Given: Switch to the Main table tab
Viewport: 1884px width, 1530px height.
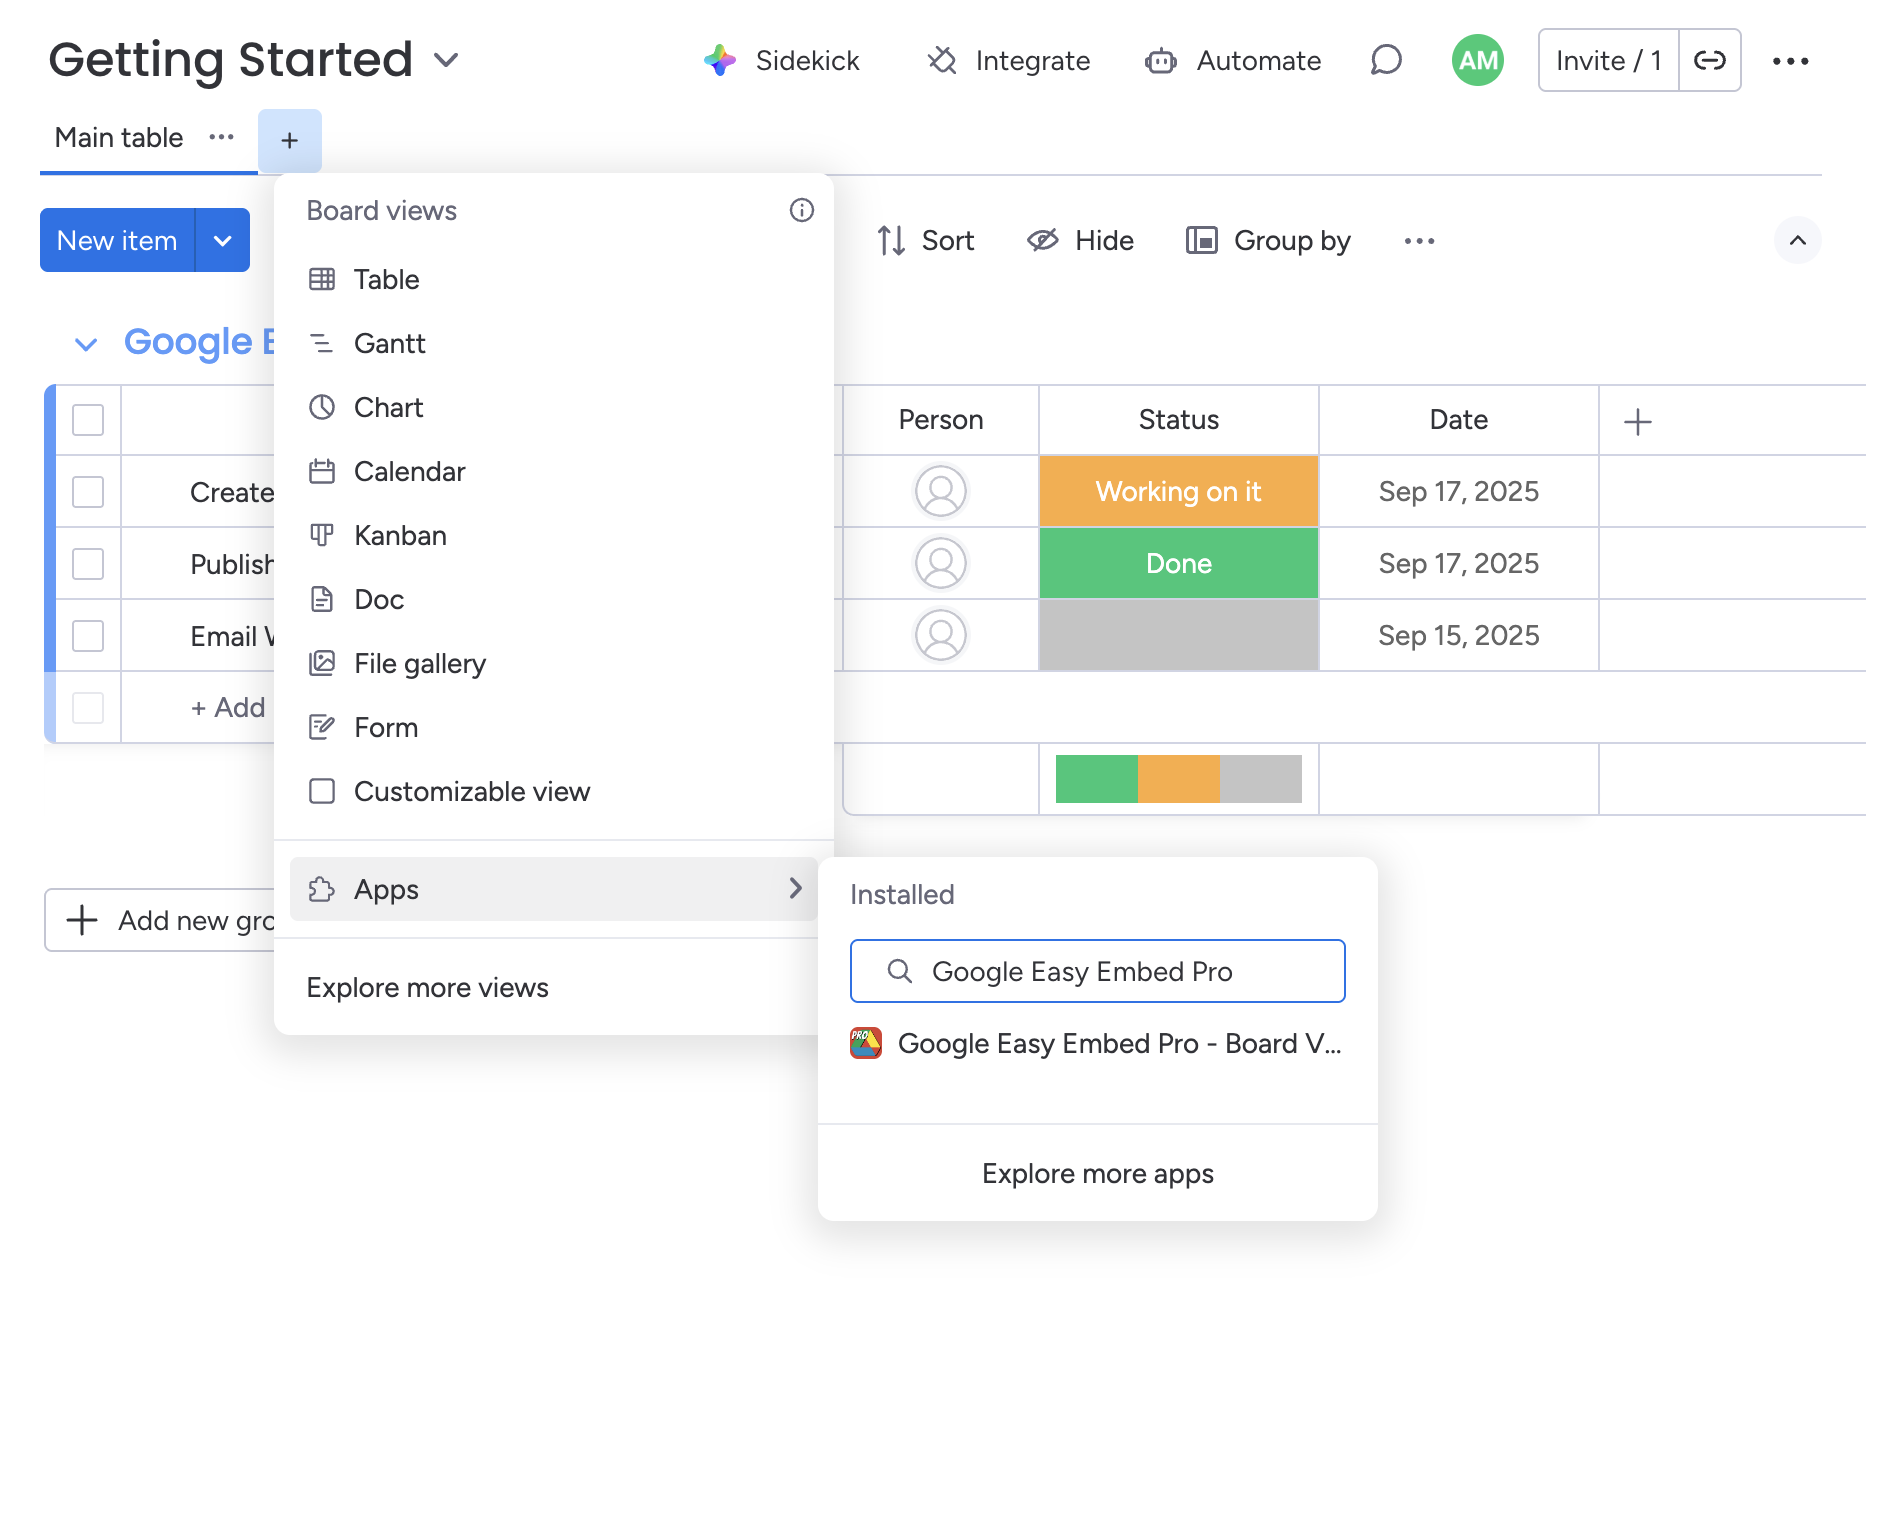Looking at the screenshot, I should pos(118,138).
